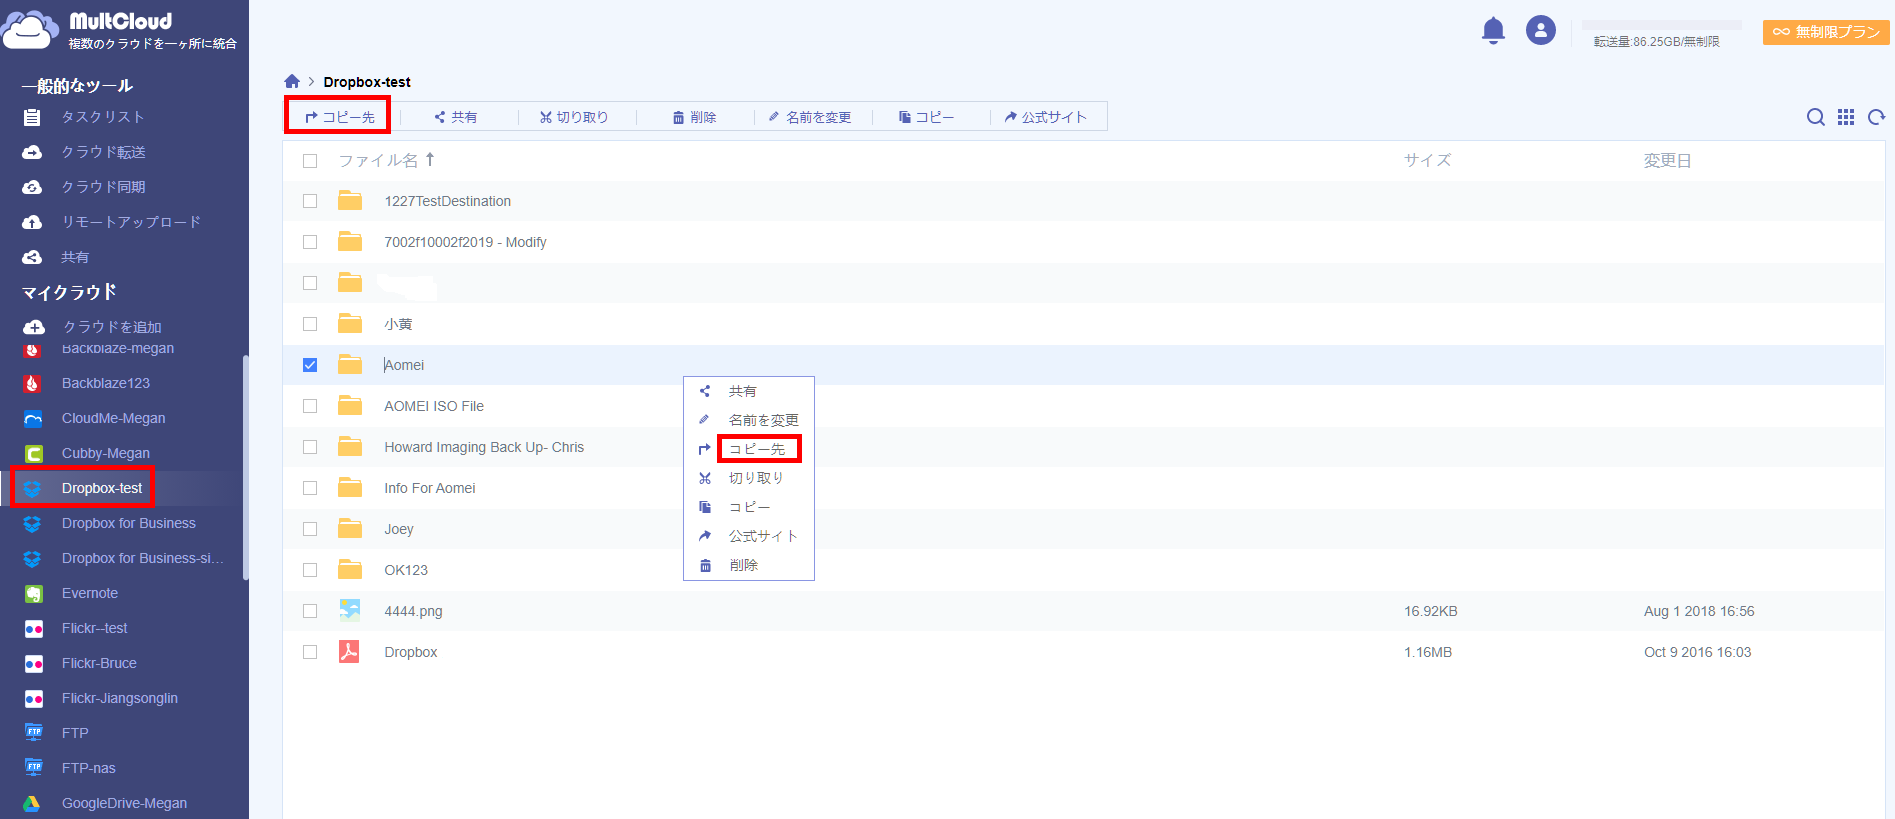Uncheck the Aomei folder checkbox
The width and height of the screenshot is (1895, 819).
pos(310,365)
